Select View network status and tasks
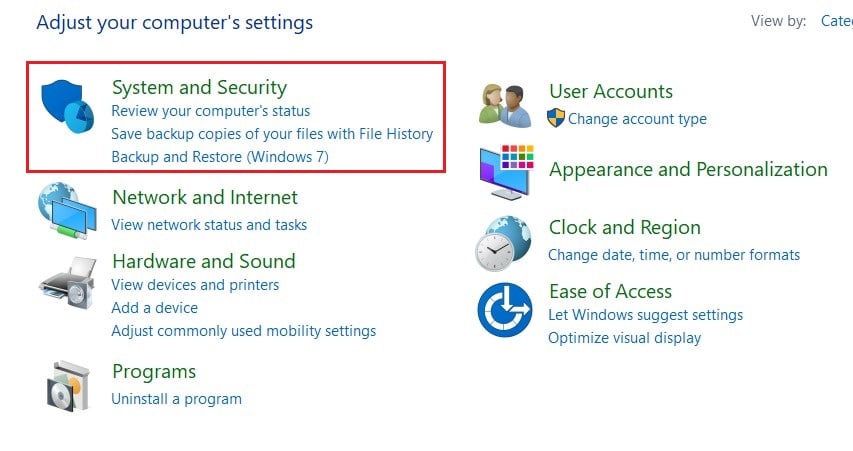This screenshot has width=853, height=451. 209,225
